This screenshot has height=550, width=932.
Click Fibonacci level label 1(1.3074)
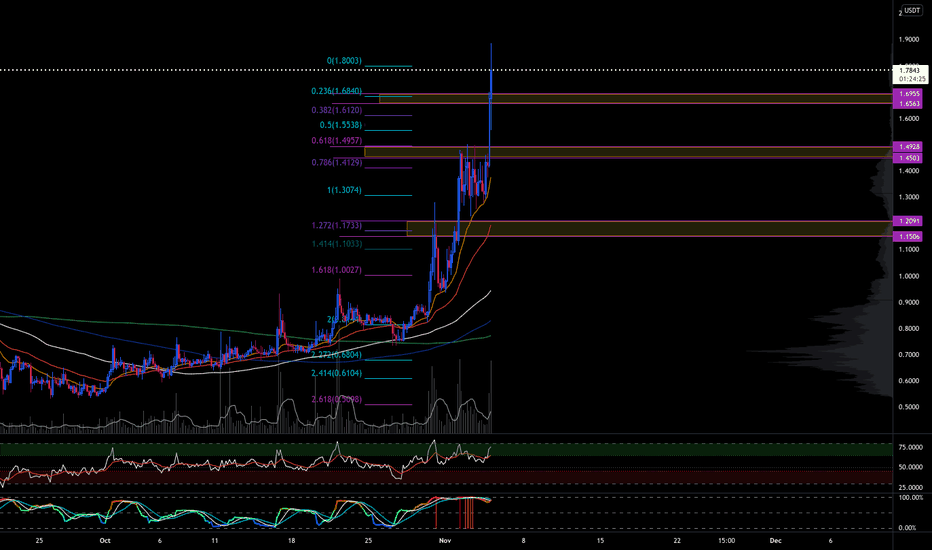coord(344,190)
